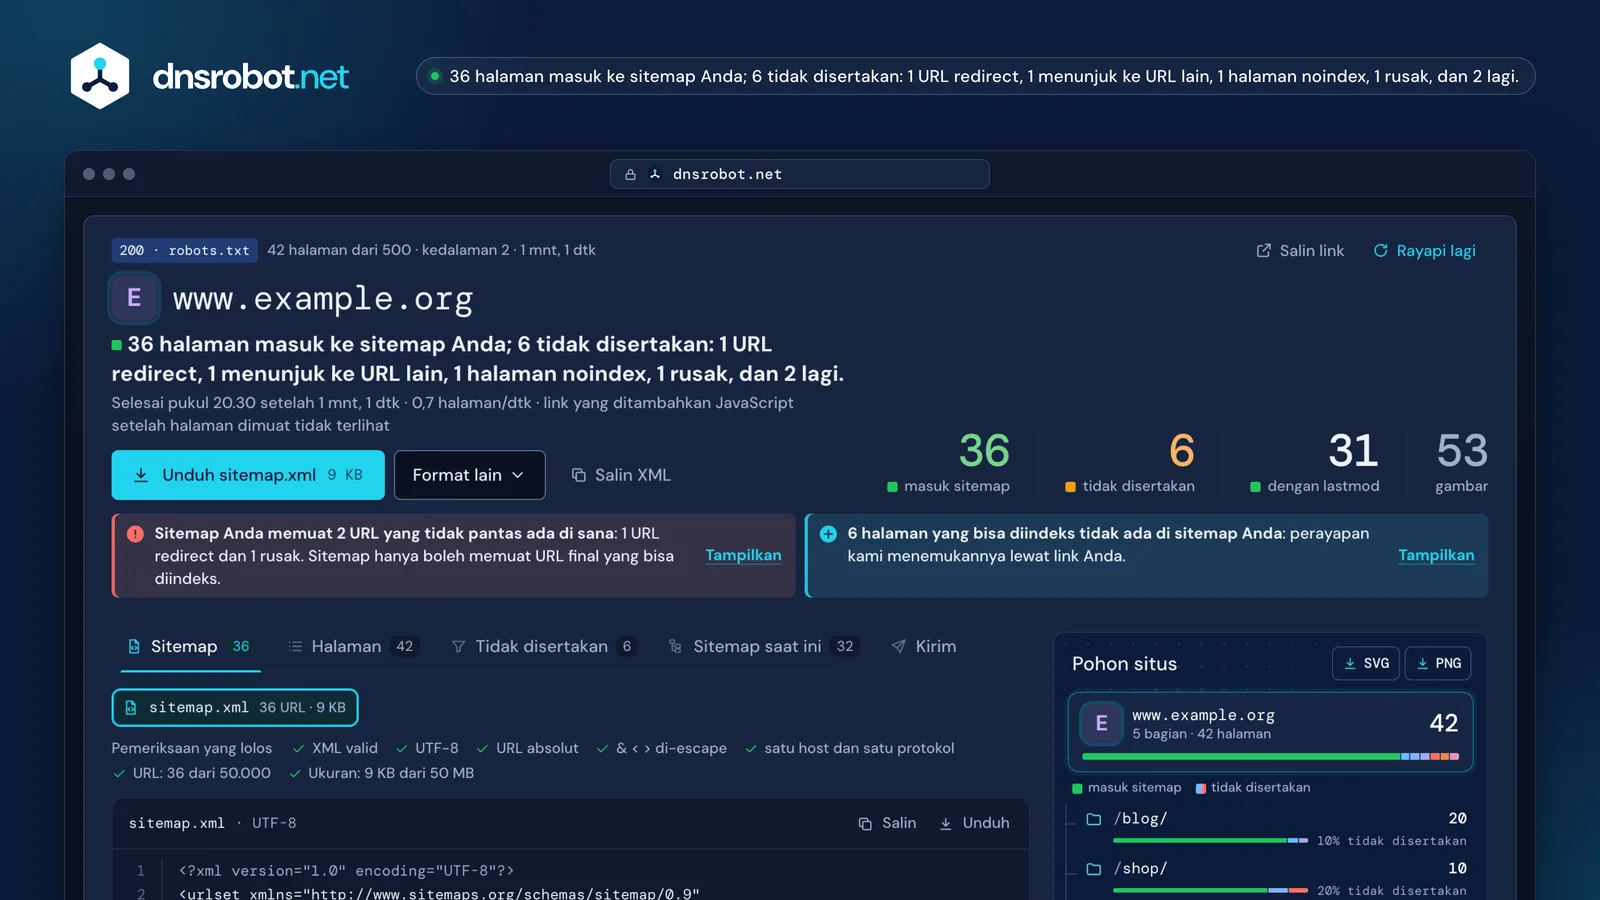Open the Sitemap saat ini tab
The height and width of the screenshot is (900, 1600).
coord(763,647)
